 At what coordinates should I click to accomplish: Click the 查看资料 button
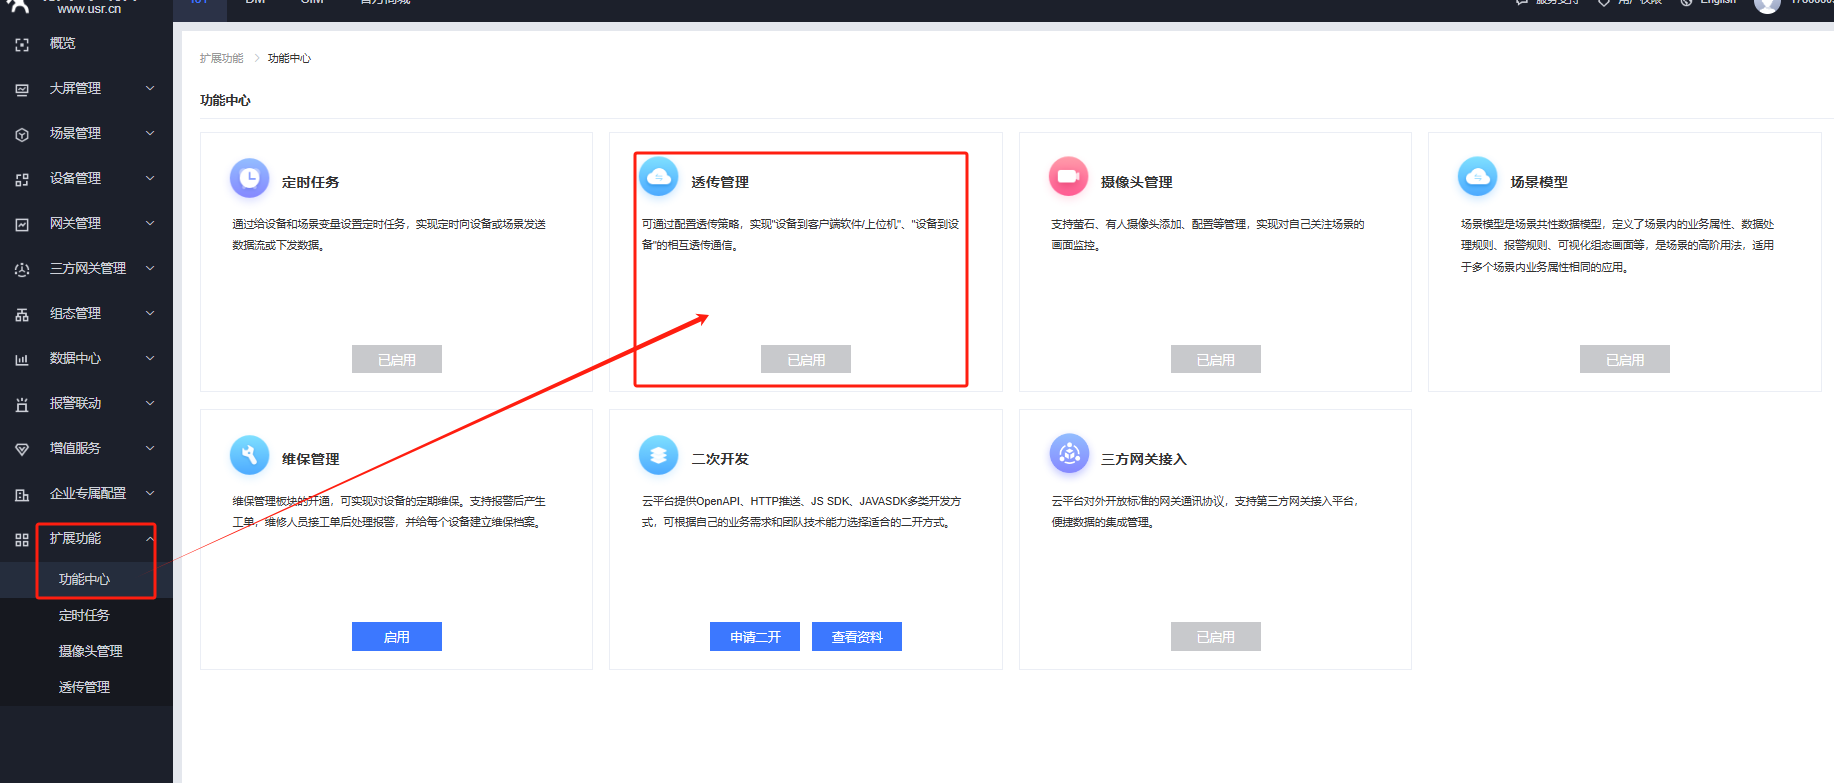coord(857,637)
